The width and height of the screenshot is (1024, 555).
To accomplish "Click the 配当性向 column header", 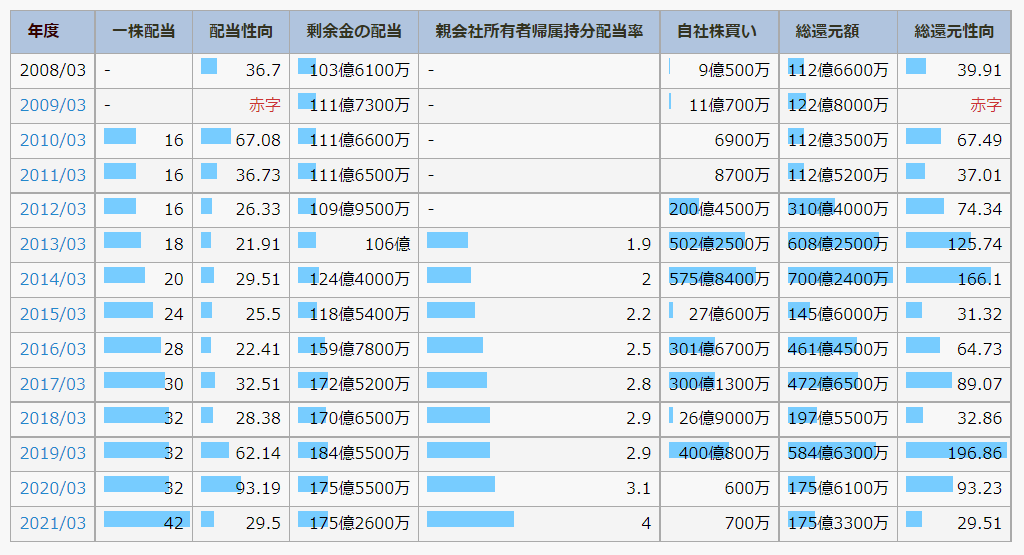I will click(240, 32).
